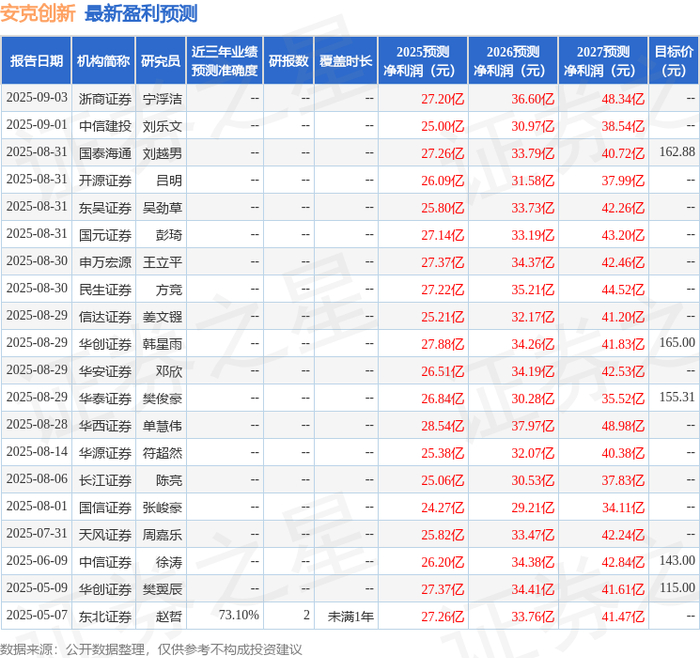Click the 48.34亿 forecast value
The height and width of the screenshot is (658, 700).
[x=623, y=99]
